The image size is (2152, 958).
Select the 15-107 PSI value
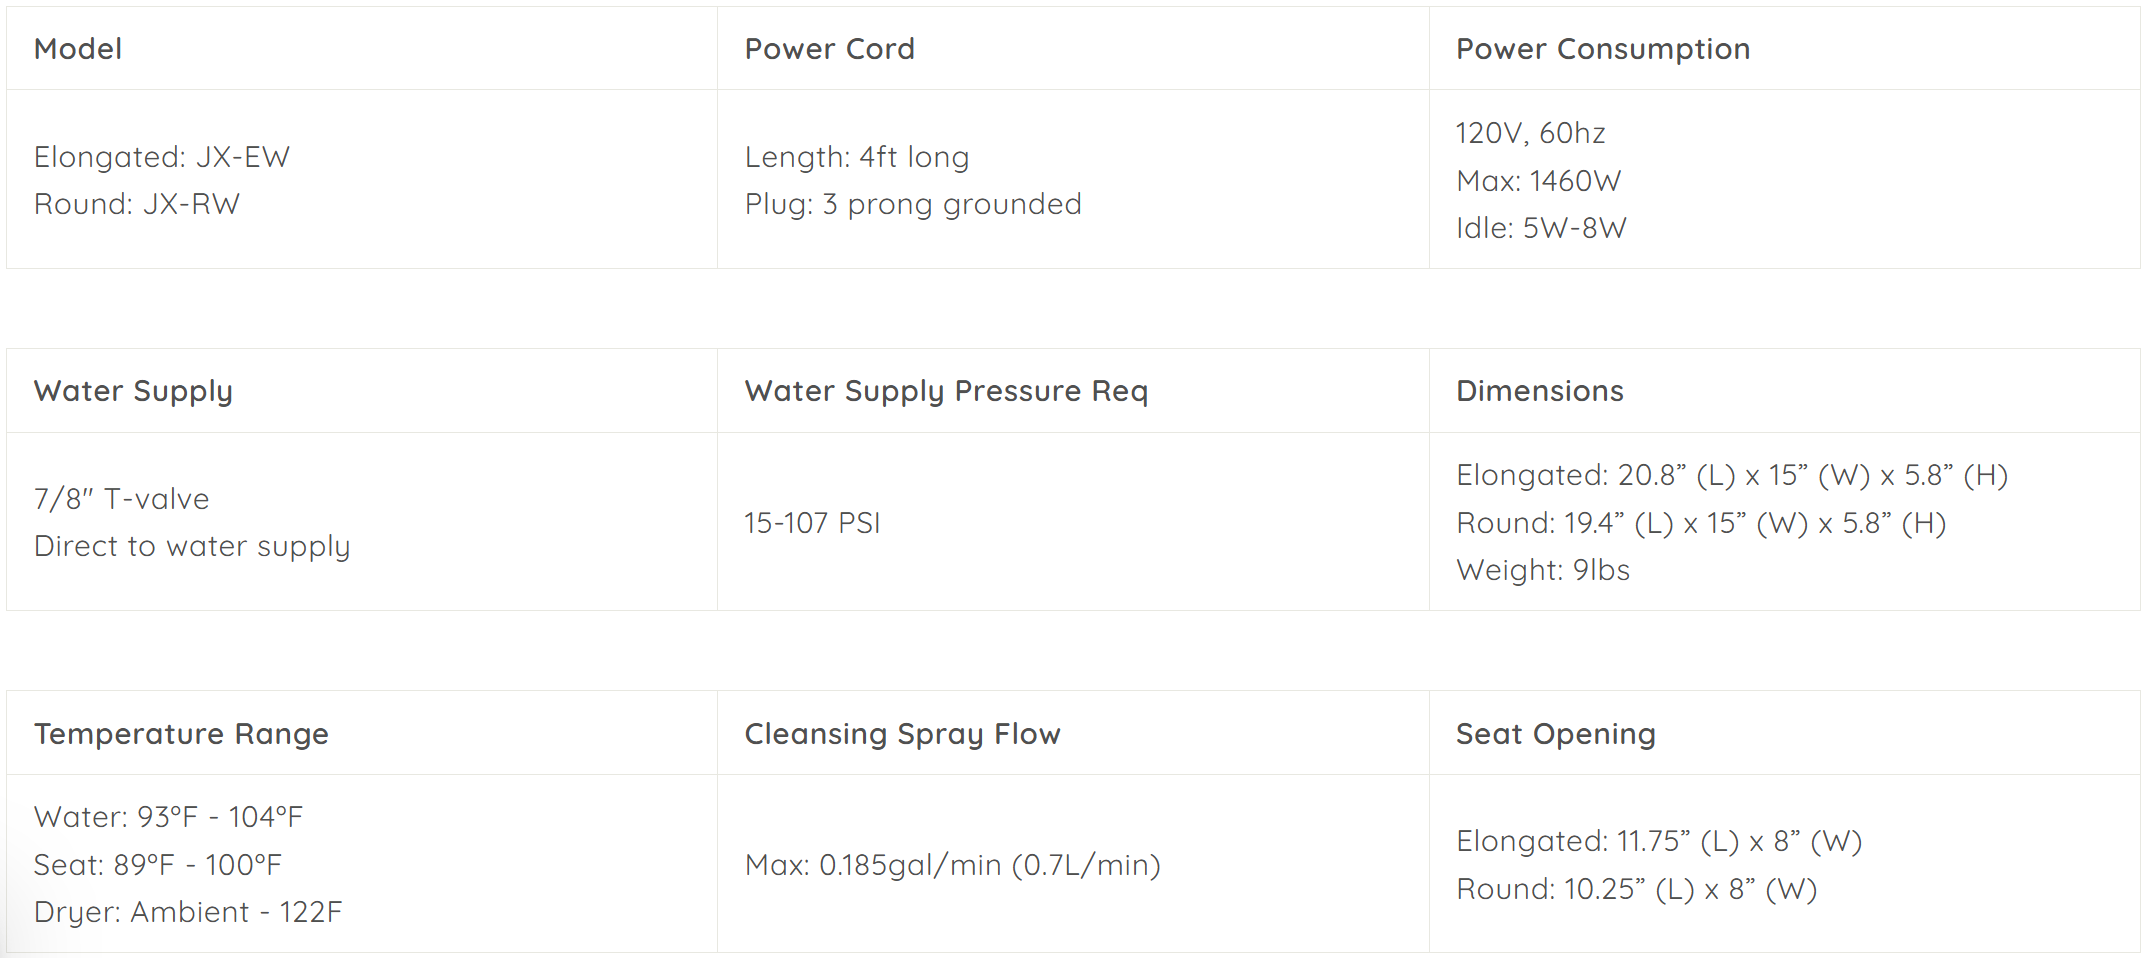pos(812,523)
